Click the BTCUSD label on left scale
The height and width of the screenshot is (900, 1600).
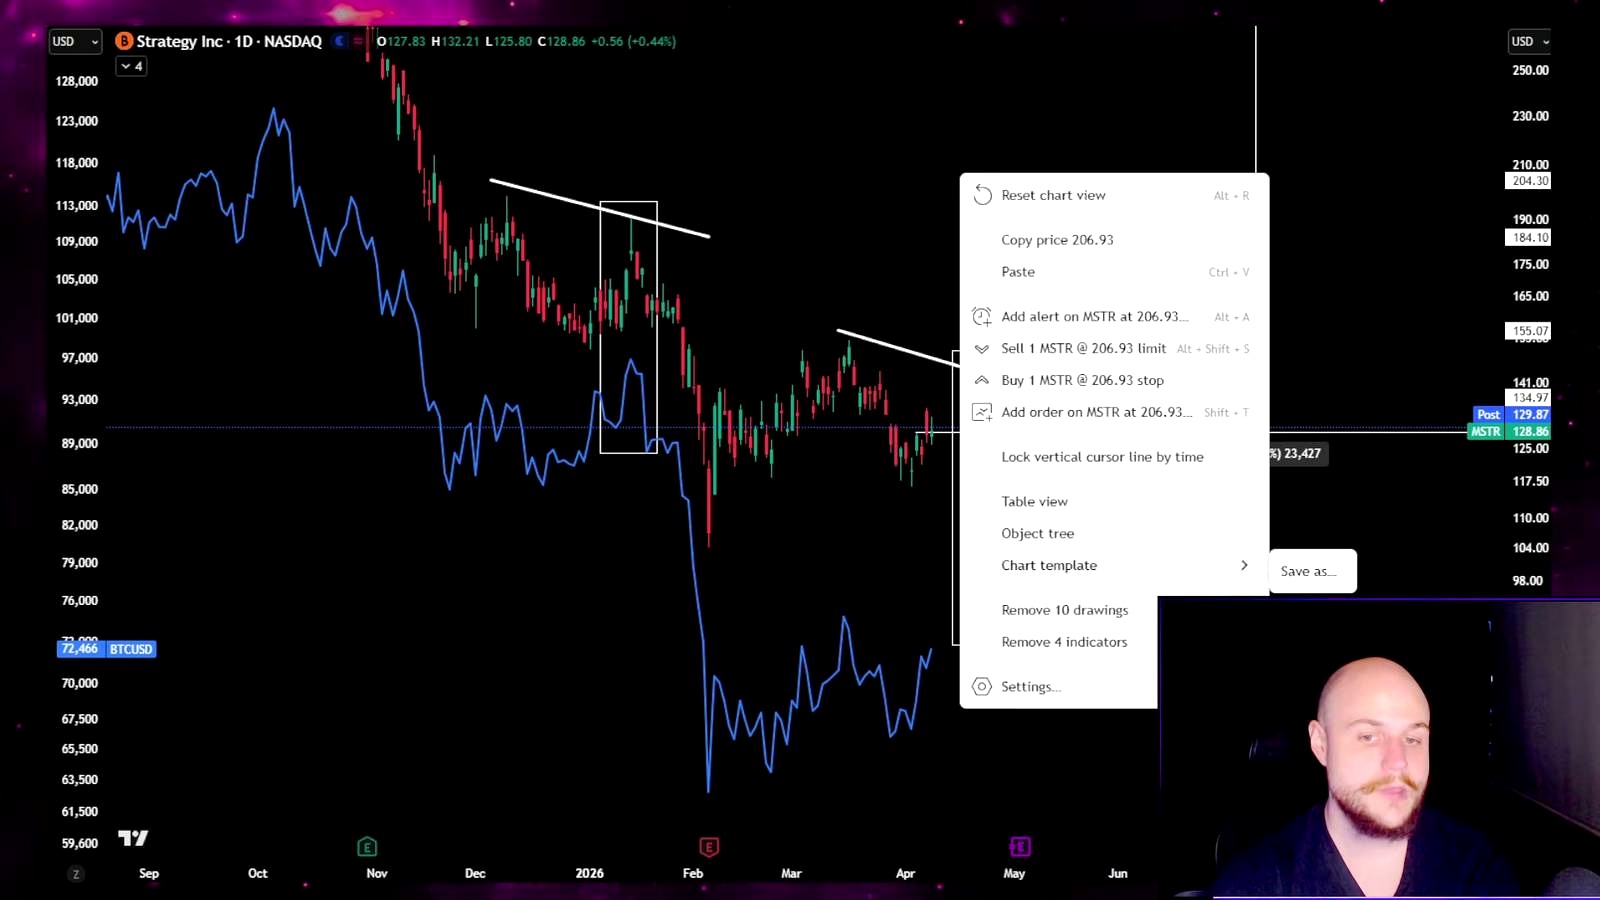[131, 649]
